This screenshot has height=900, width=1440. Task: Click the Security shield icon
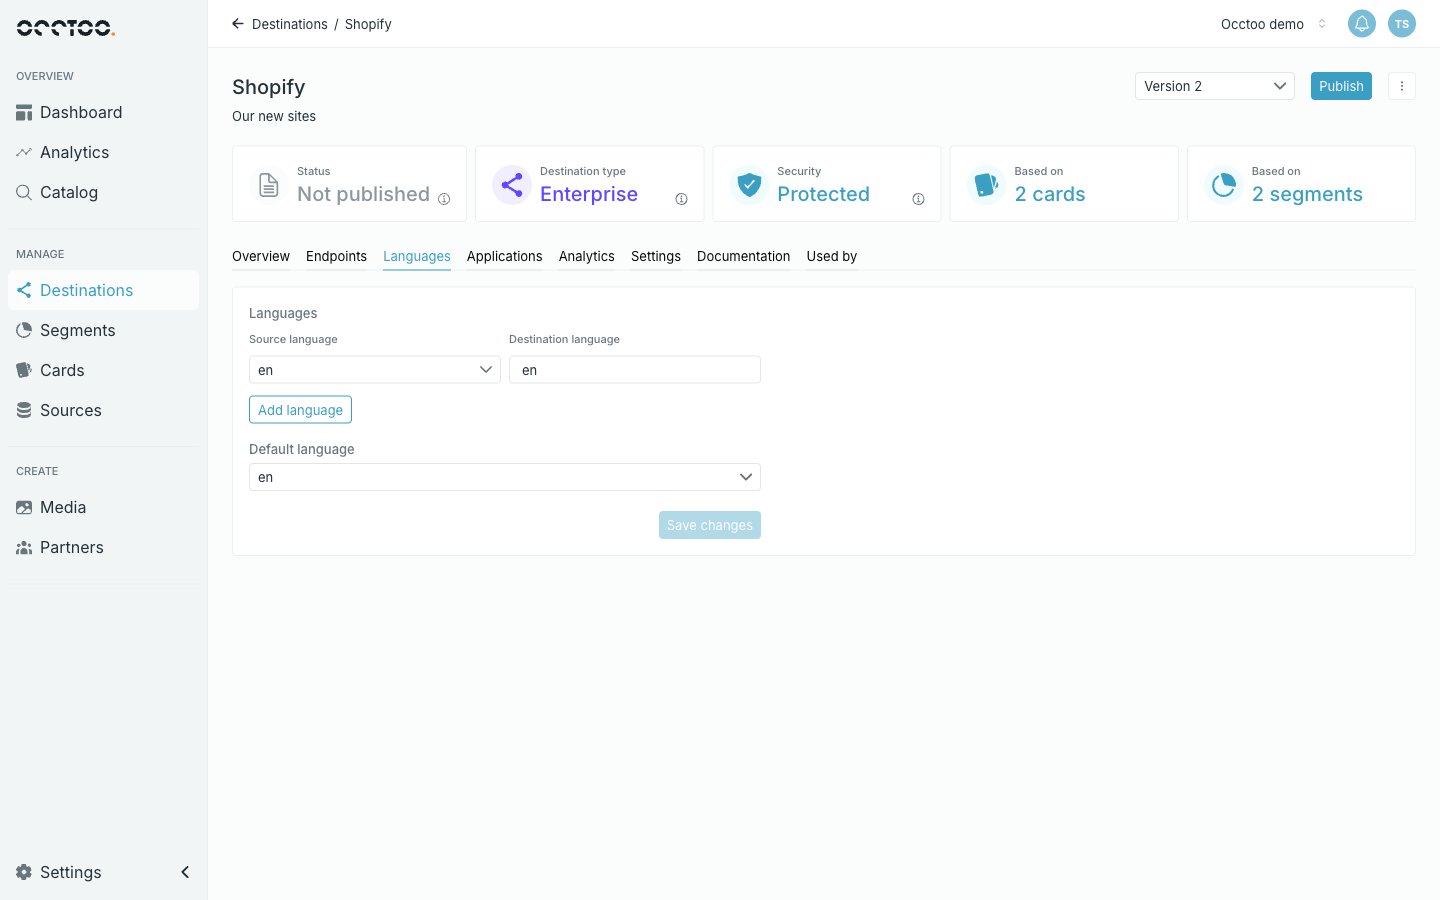749,185
